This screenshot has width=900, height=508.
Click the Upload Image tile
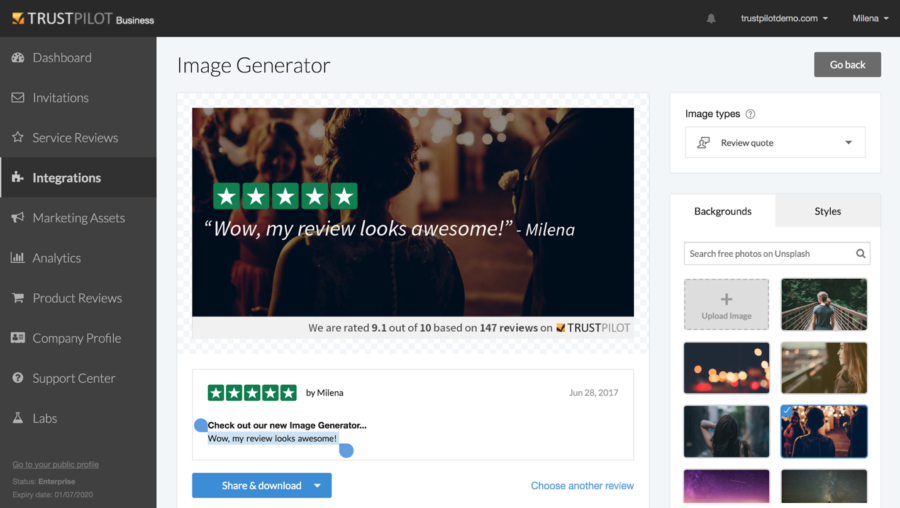click(727, 304)
